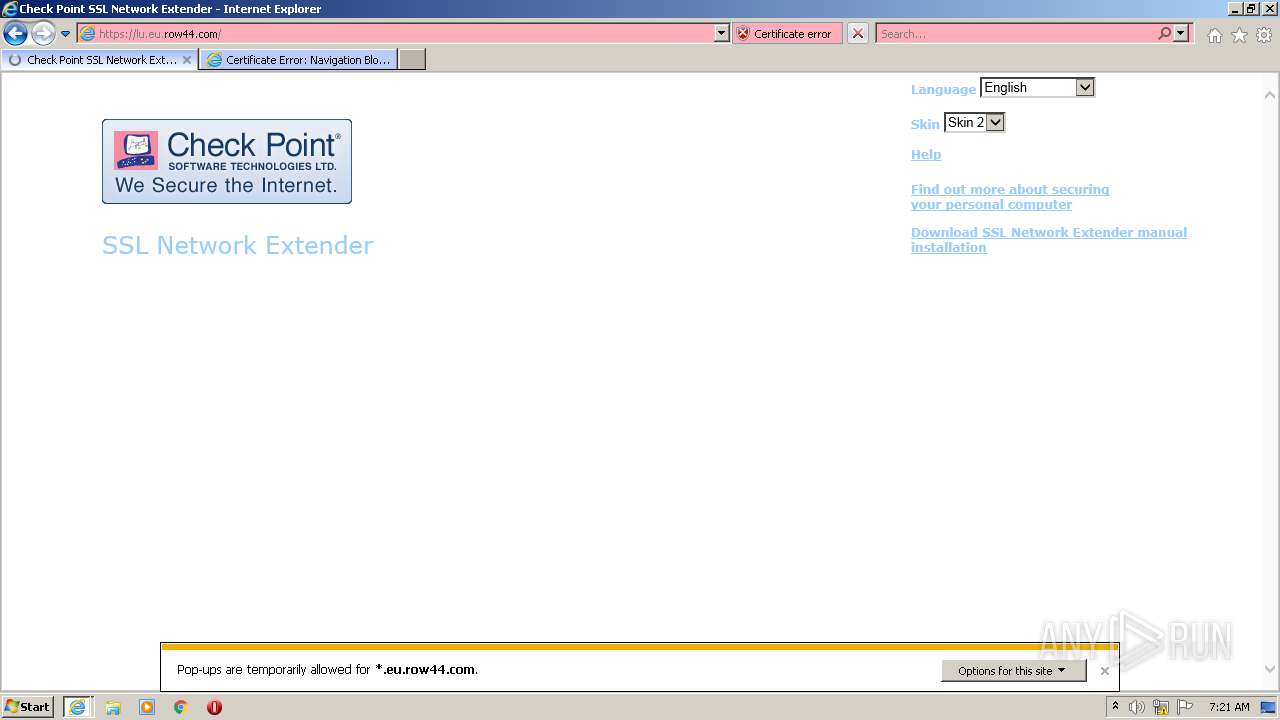The height and width of the screenshot is (720, 1280).
Task: Open a new blank tab
Action: coord(412,60)
